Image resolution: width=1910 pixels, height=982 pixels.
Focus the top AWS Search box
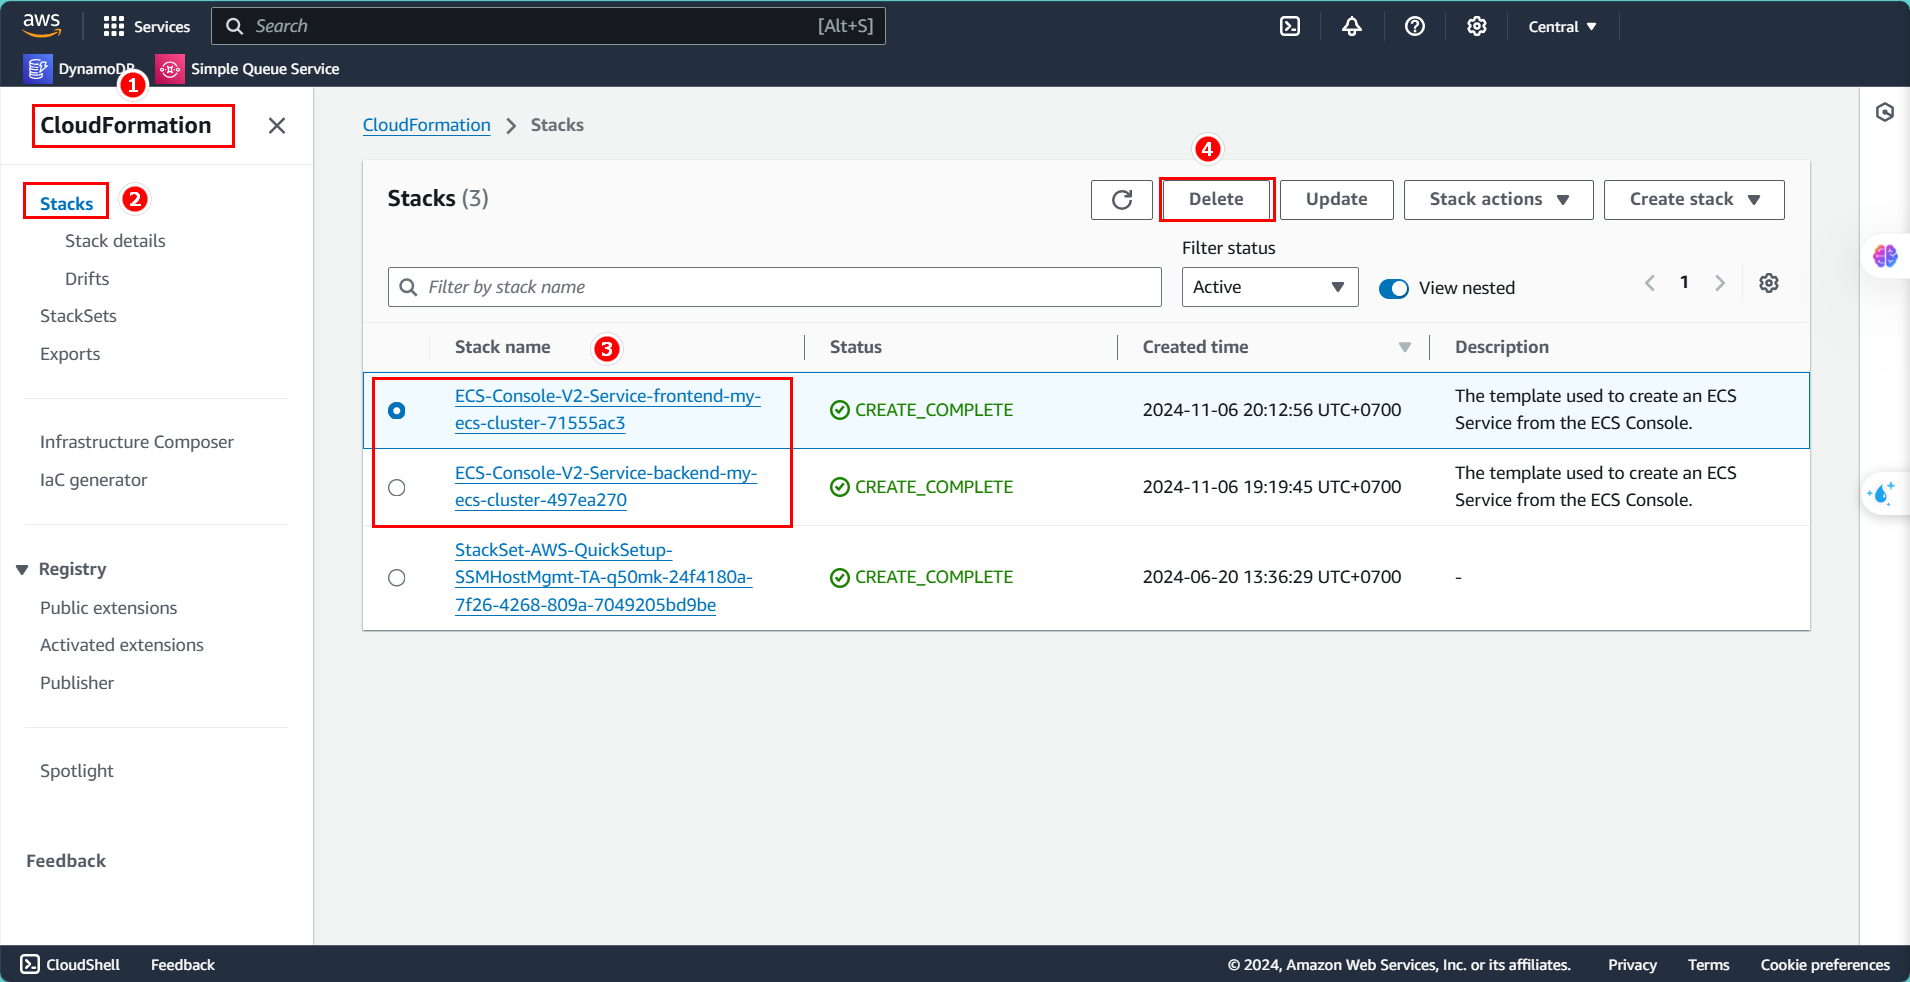(x=548, y=26)
